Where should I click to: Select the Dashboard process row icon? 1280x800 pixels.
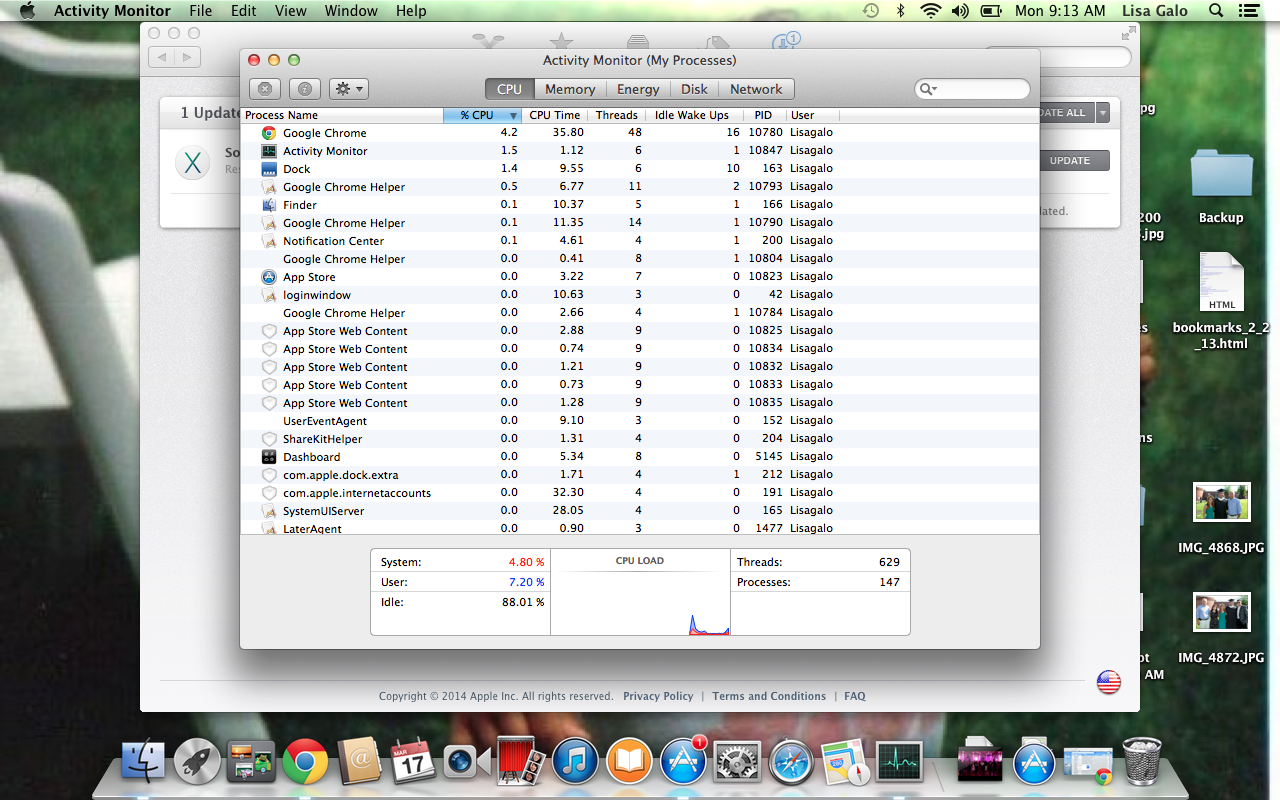(269, 457)
